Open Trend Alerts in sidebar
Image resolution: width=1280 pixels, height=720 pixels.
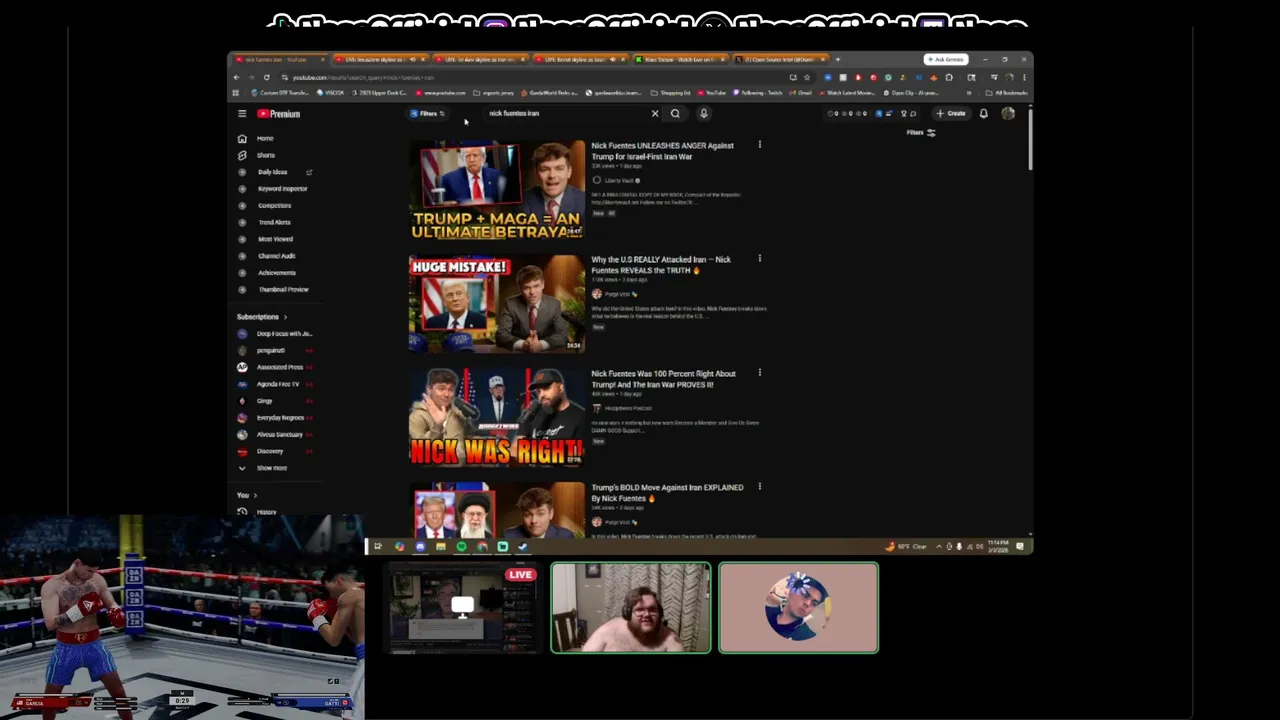(277, 222)
